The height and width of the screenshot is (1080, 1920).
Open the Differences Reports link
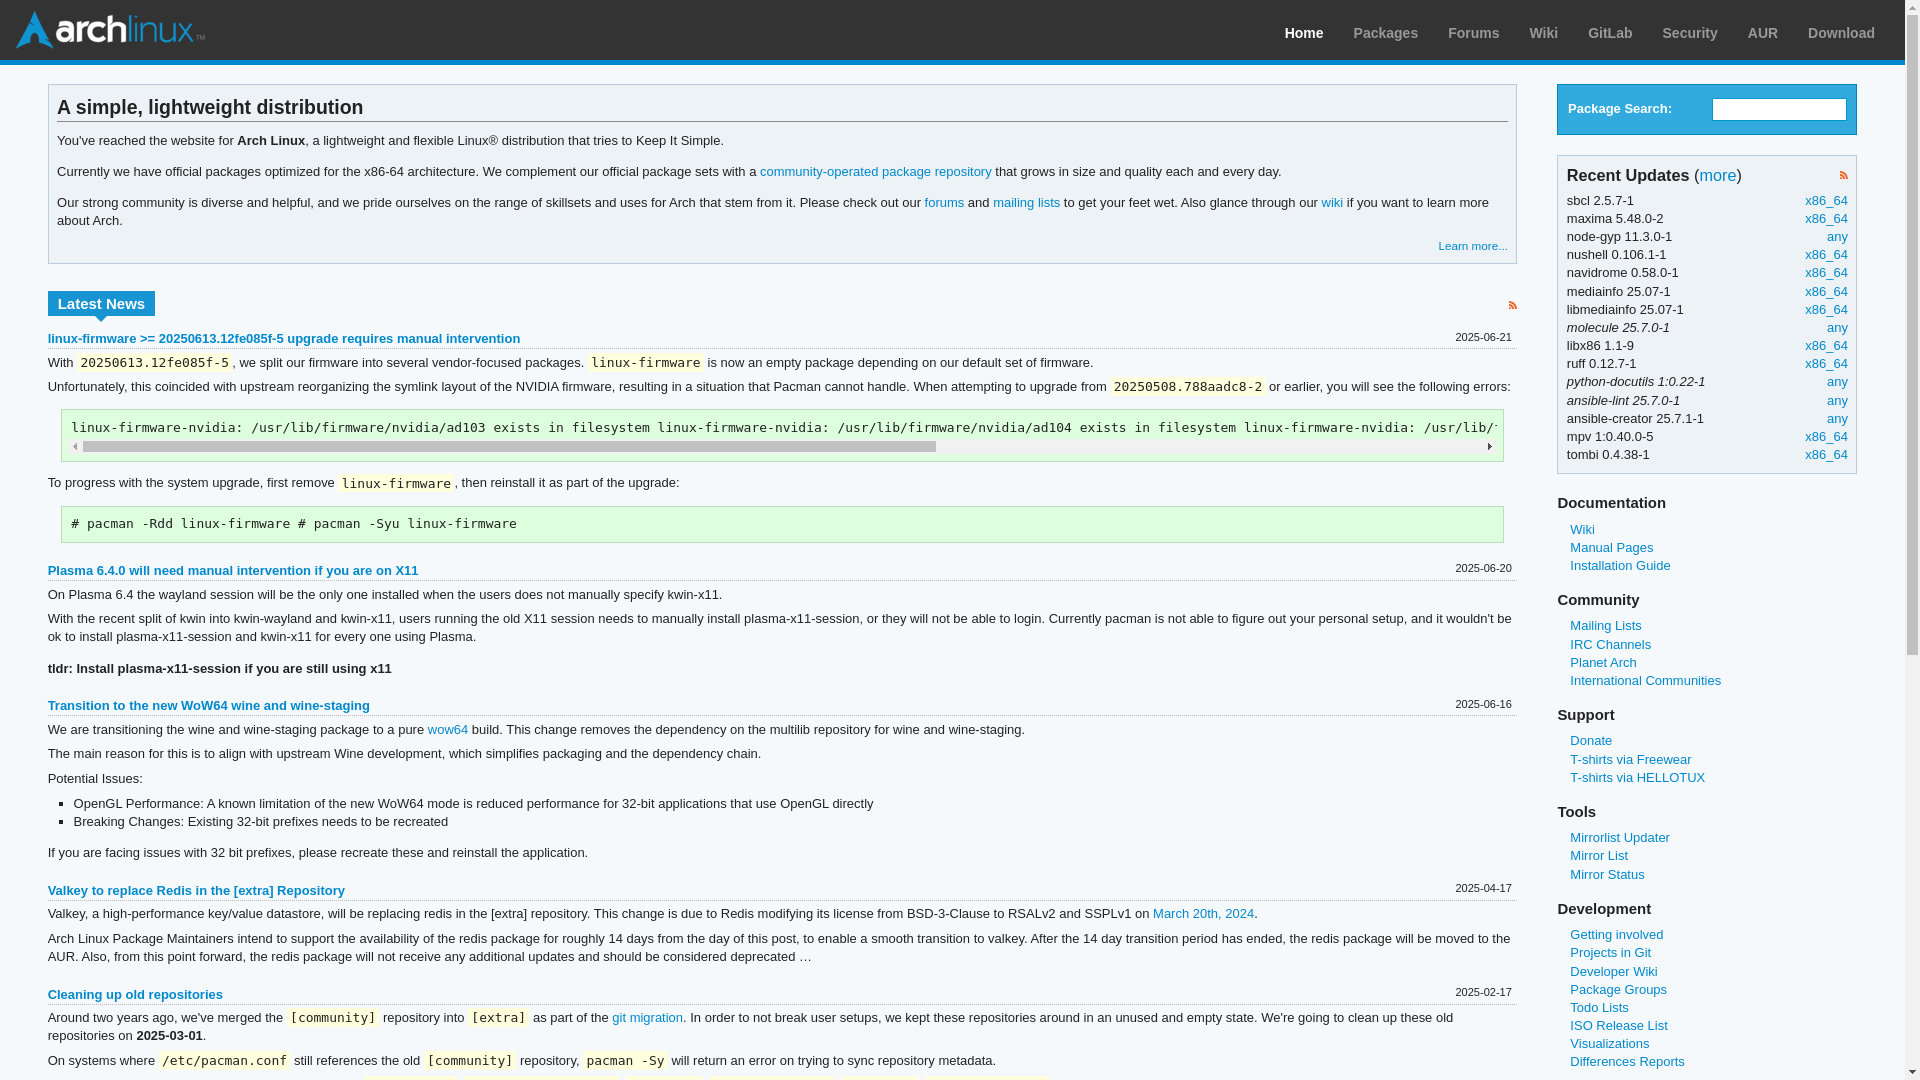coord(1626,1062)
